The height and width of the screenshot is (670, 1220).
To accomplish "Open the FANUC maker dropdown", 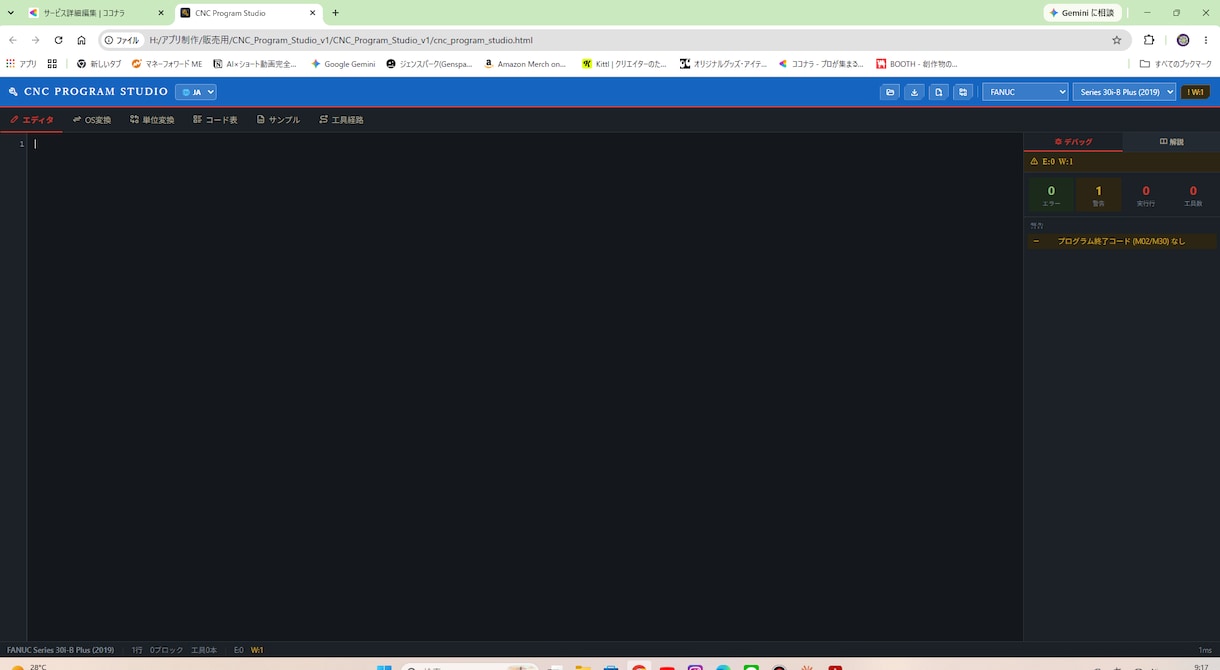I will (x=1025, y=92).
